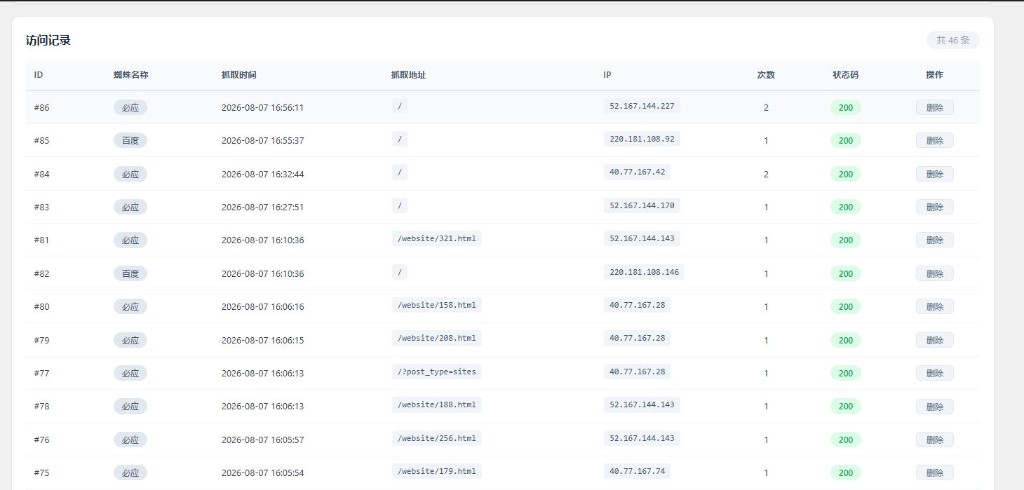Click the 200 status badge in row #77
1024x490 pixels.
coord(845,373)
